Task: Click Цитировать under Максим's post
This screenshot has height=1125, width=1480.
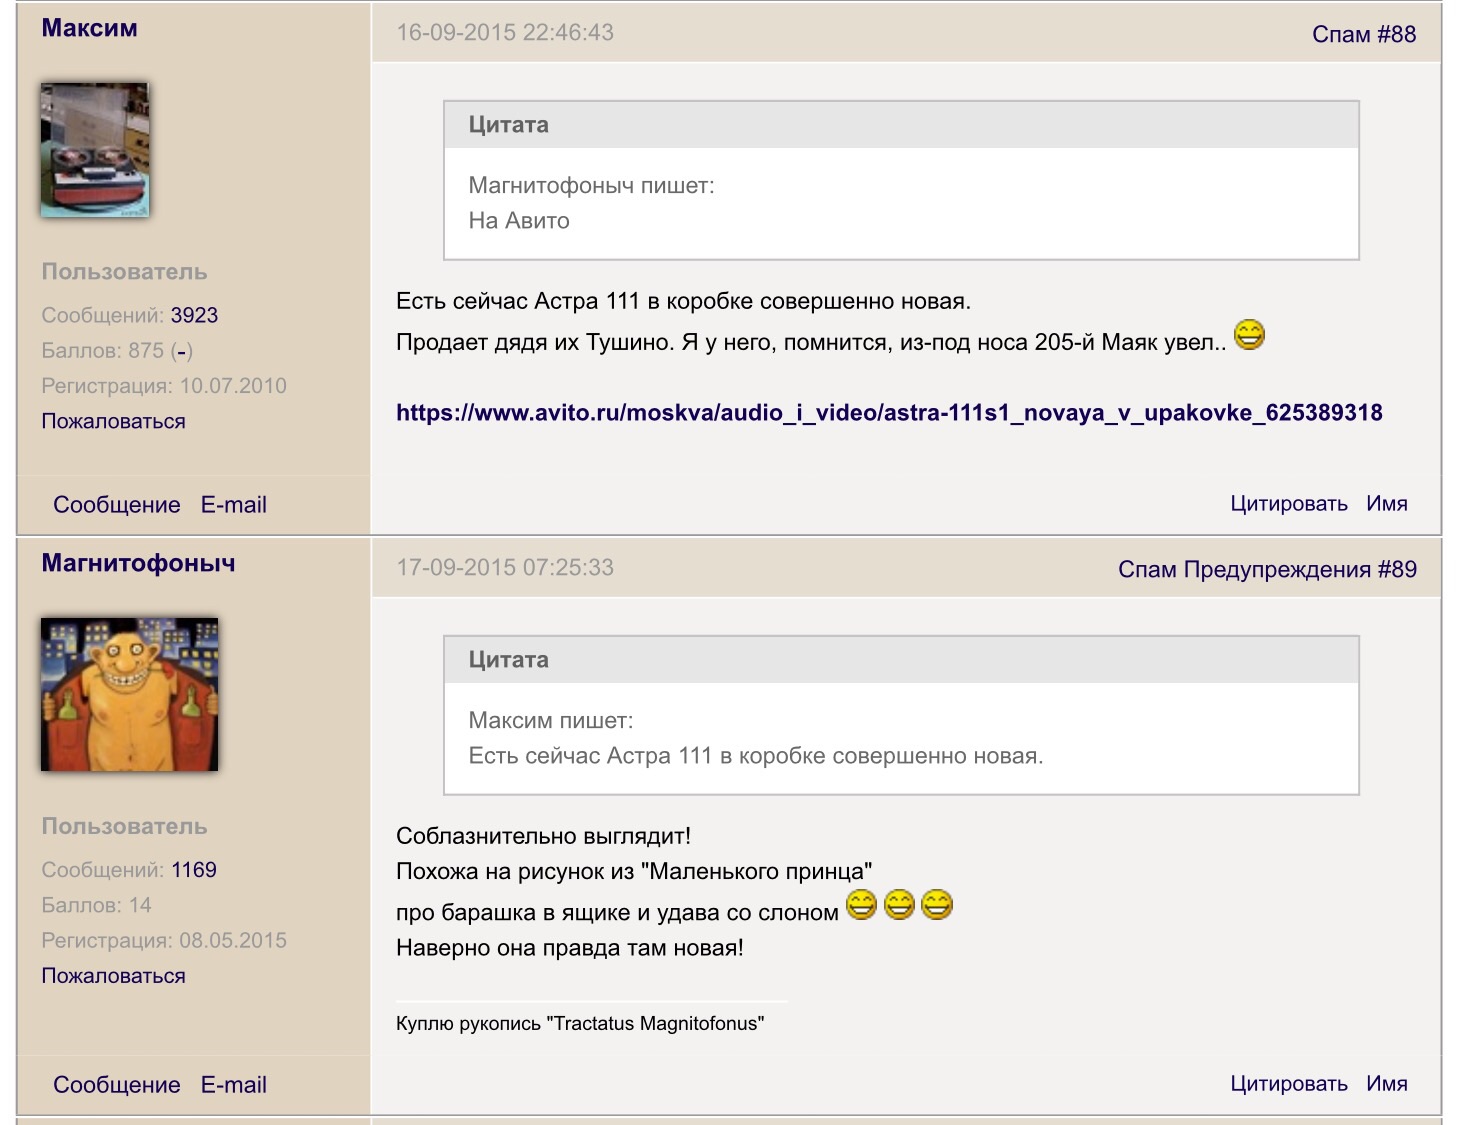Action: click(x=1288, y=504)
